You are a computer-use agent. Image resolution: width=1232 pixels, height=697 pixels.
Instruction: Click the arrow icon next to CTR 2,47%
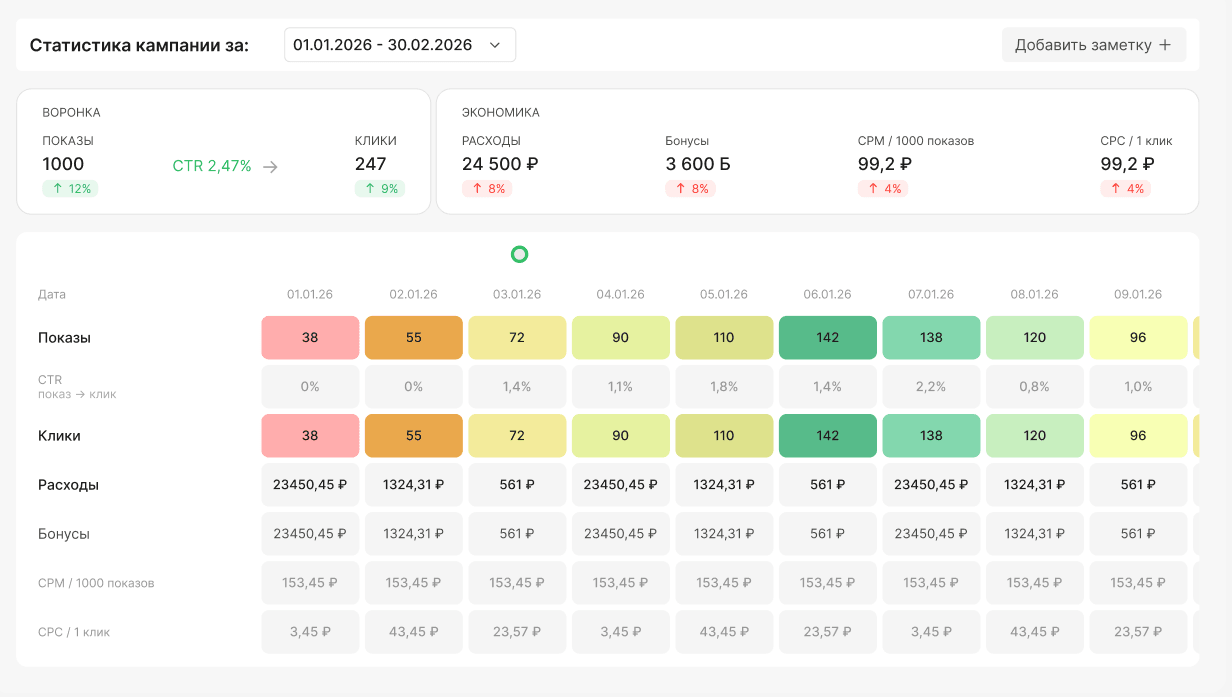click(270, 166)
